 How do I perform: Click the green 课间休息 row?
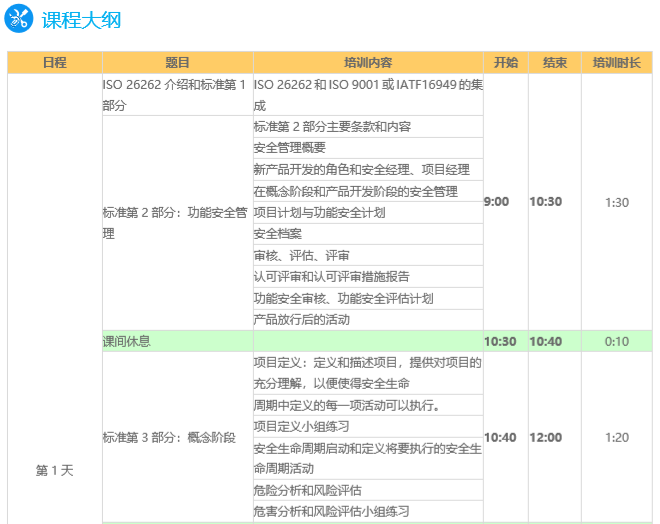(177, 341)
